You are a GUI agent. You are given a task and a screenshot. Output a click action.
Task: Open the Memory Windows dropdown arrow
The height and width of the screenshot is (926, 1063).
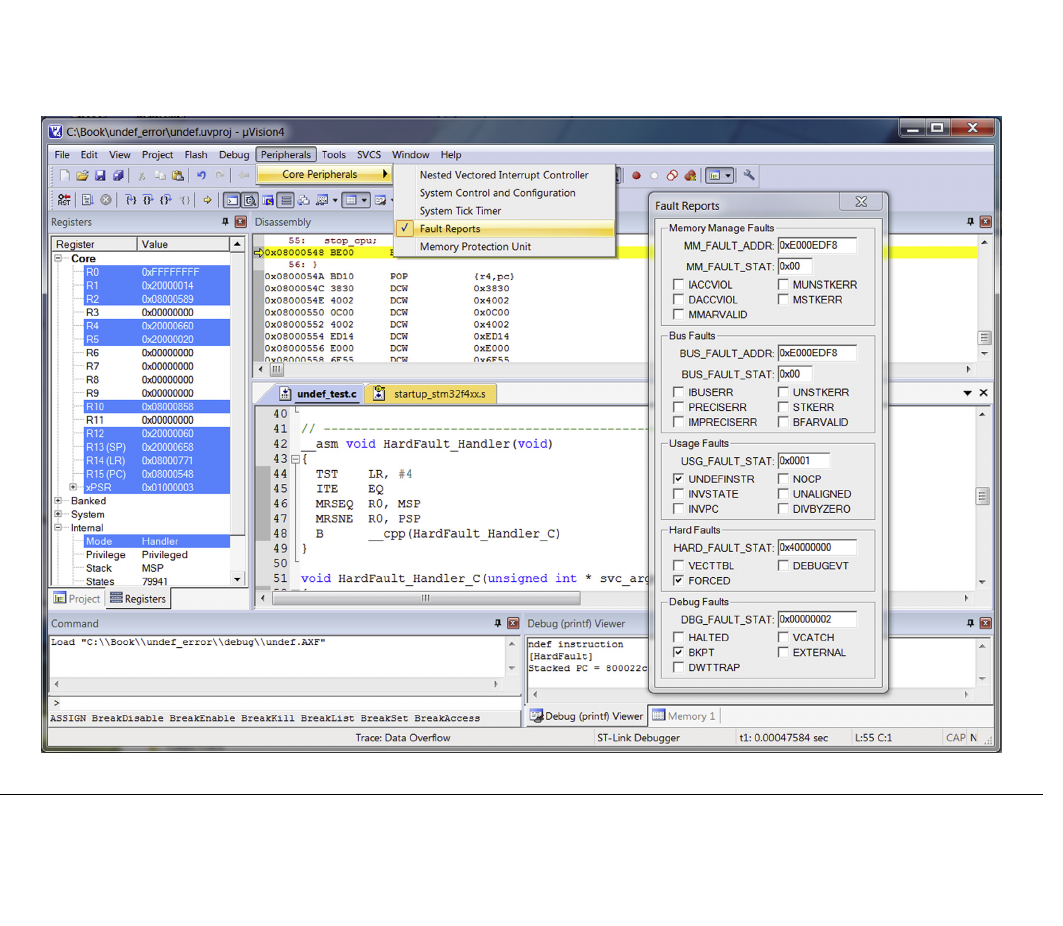[364, 201]
